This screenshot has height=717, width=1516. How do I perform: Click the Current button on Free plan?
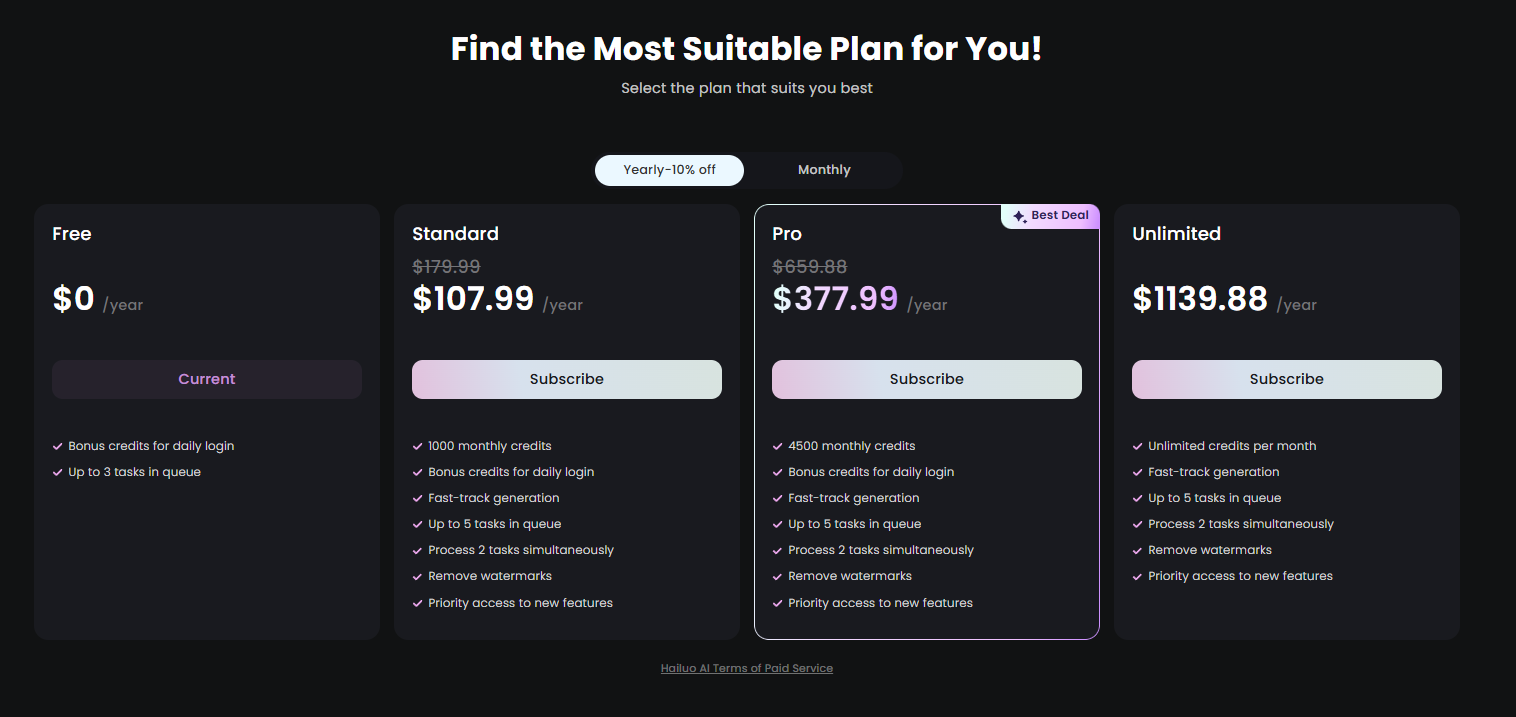point(207,379)
